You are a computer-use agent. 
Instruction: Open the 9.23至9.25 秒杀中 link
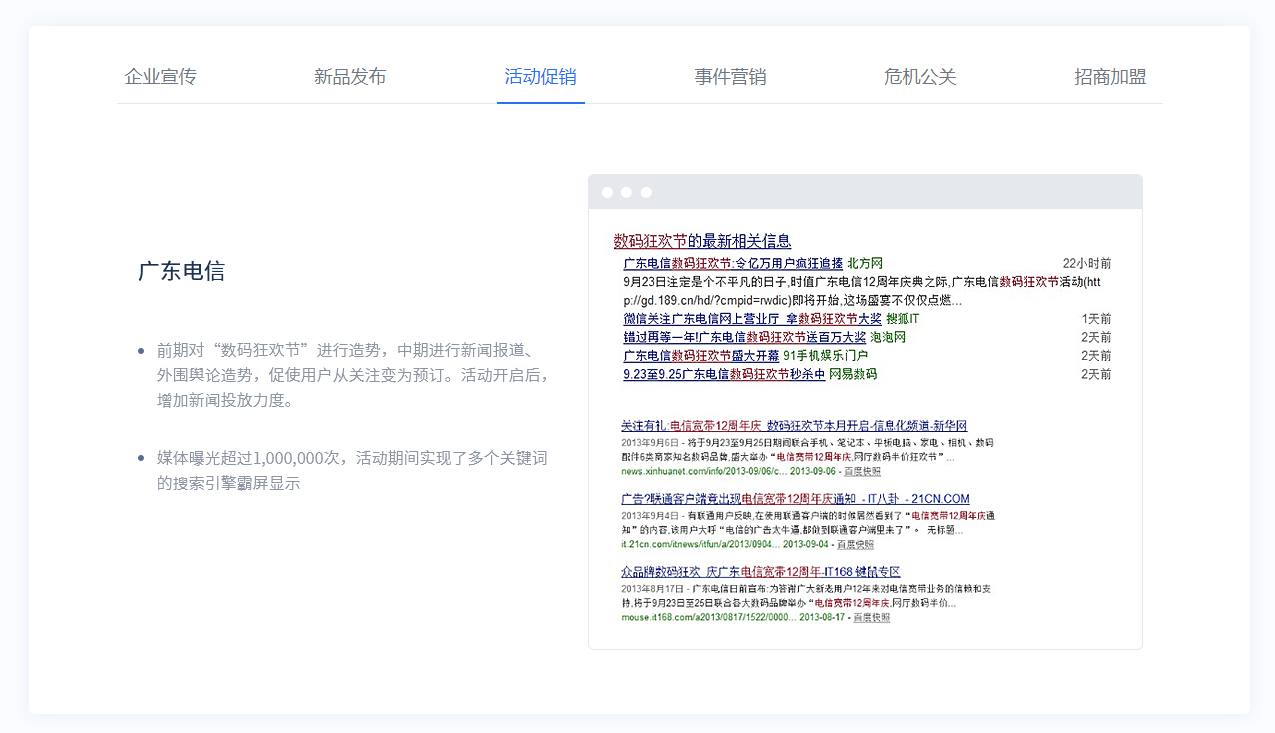pos(724,375)
